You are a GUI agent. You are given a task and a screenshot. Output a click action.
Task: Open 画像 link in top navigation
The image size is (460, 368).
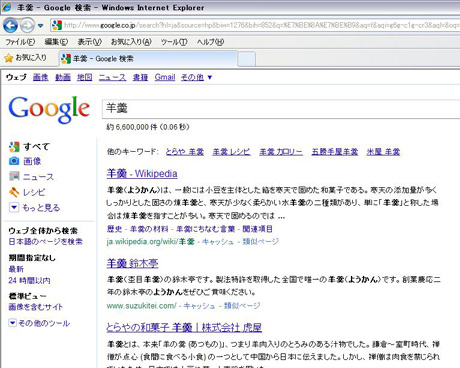coord(41,77)
